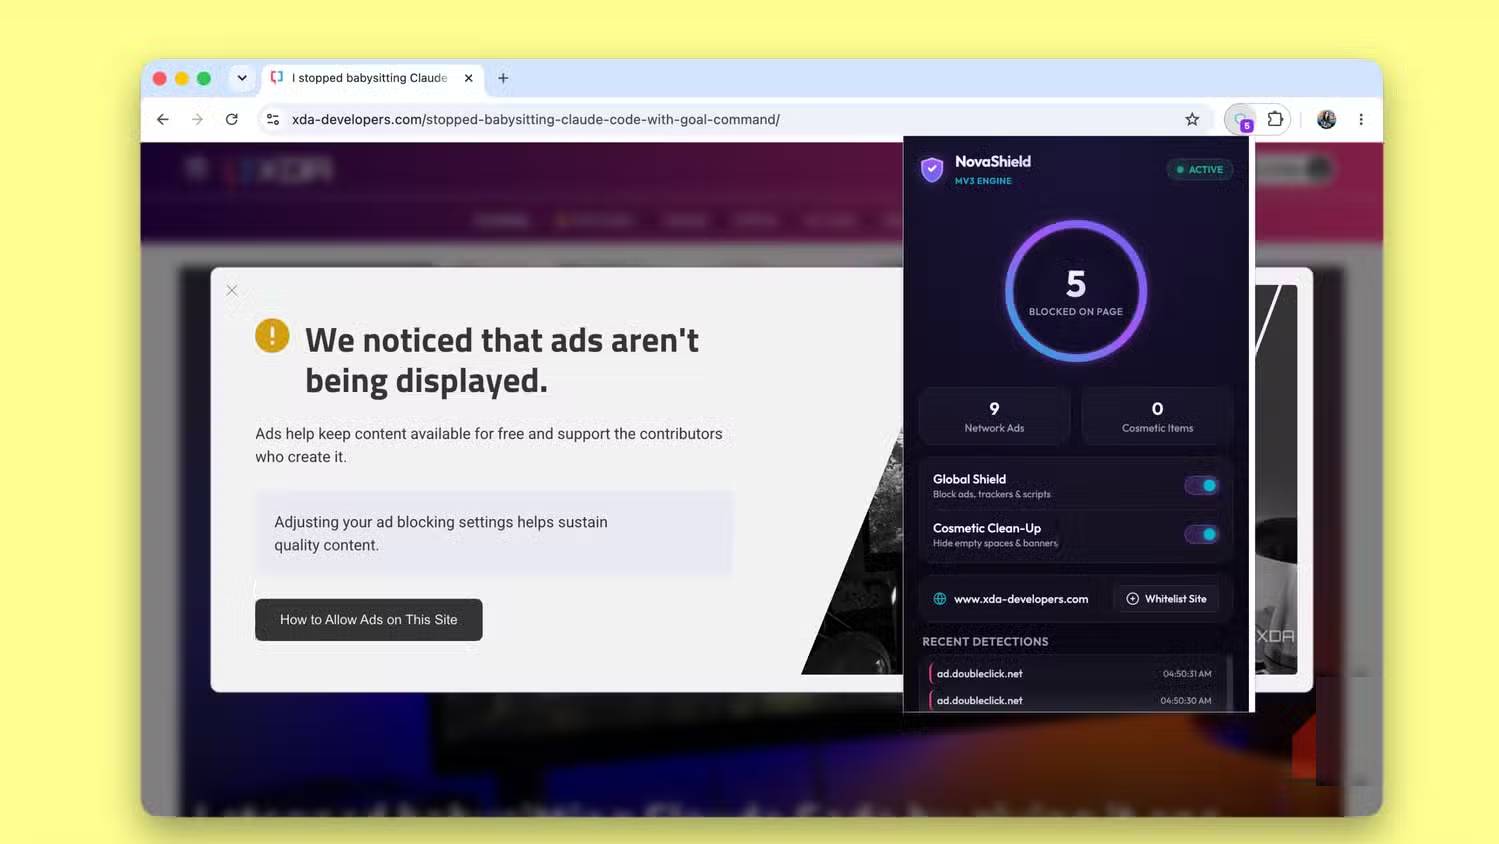Dismiss the ad-block notice with X

point(232,290)
